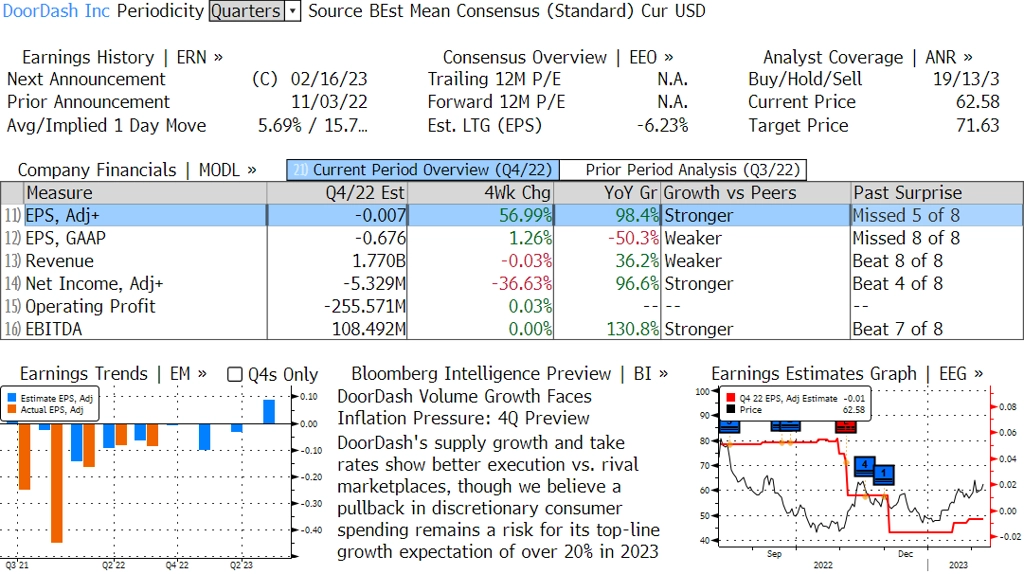1024x574 pixels.
Task: Click the Avg/Implied 1 Day Move value
Action: (x=313, y=125)
